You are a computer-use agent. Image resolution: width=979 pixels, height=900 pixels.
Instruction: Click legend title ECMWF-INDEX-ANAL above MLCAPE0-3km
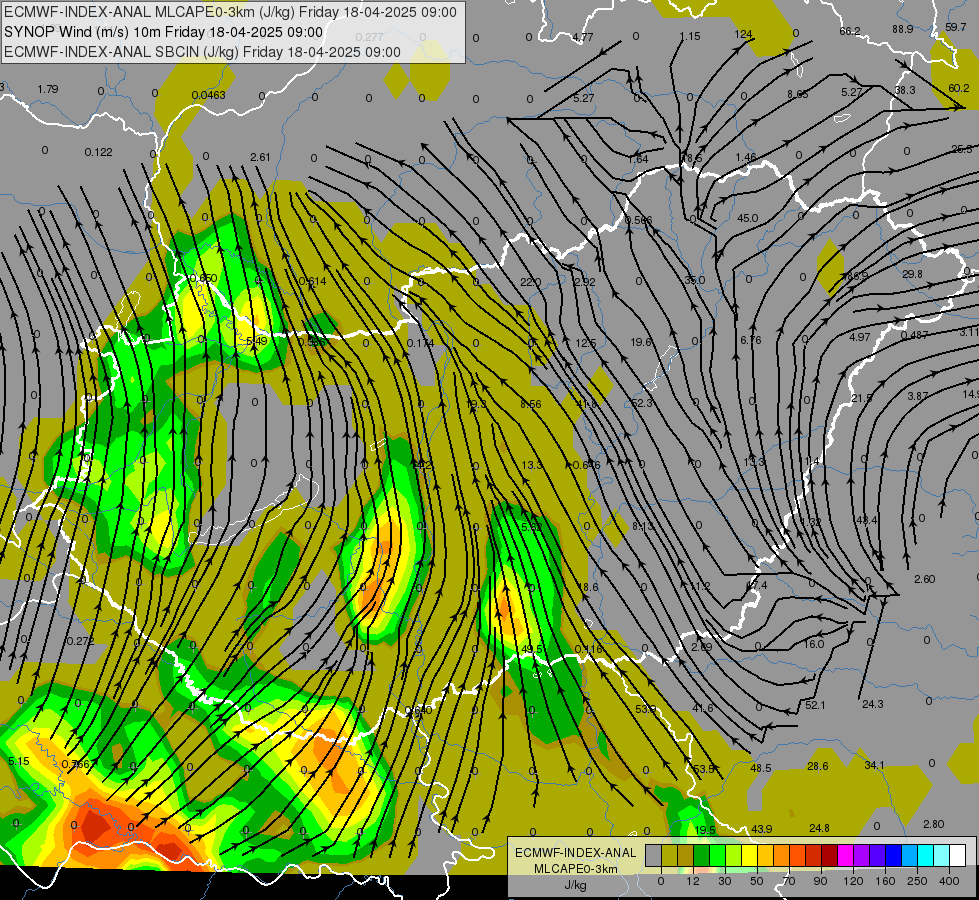pyautogui.click(x=576, y=853)
